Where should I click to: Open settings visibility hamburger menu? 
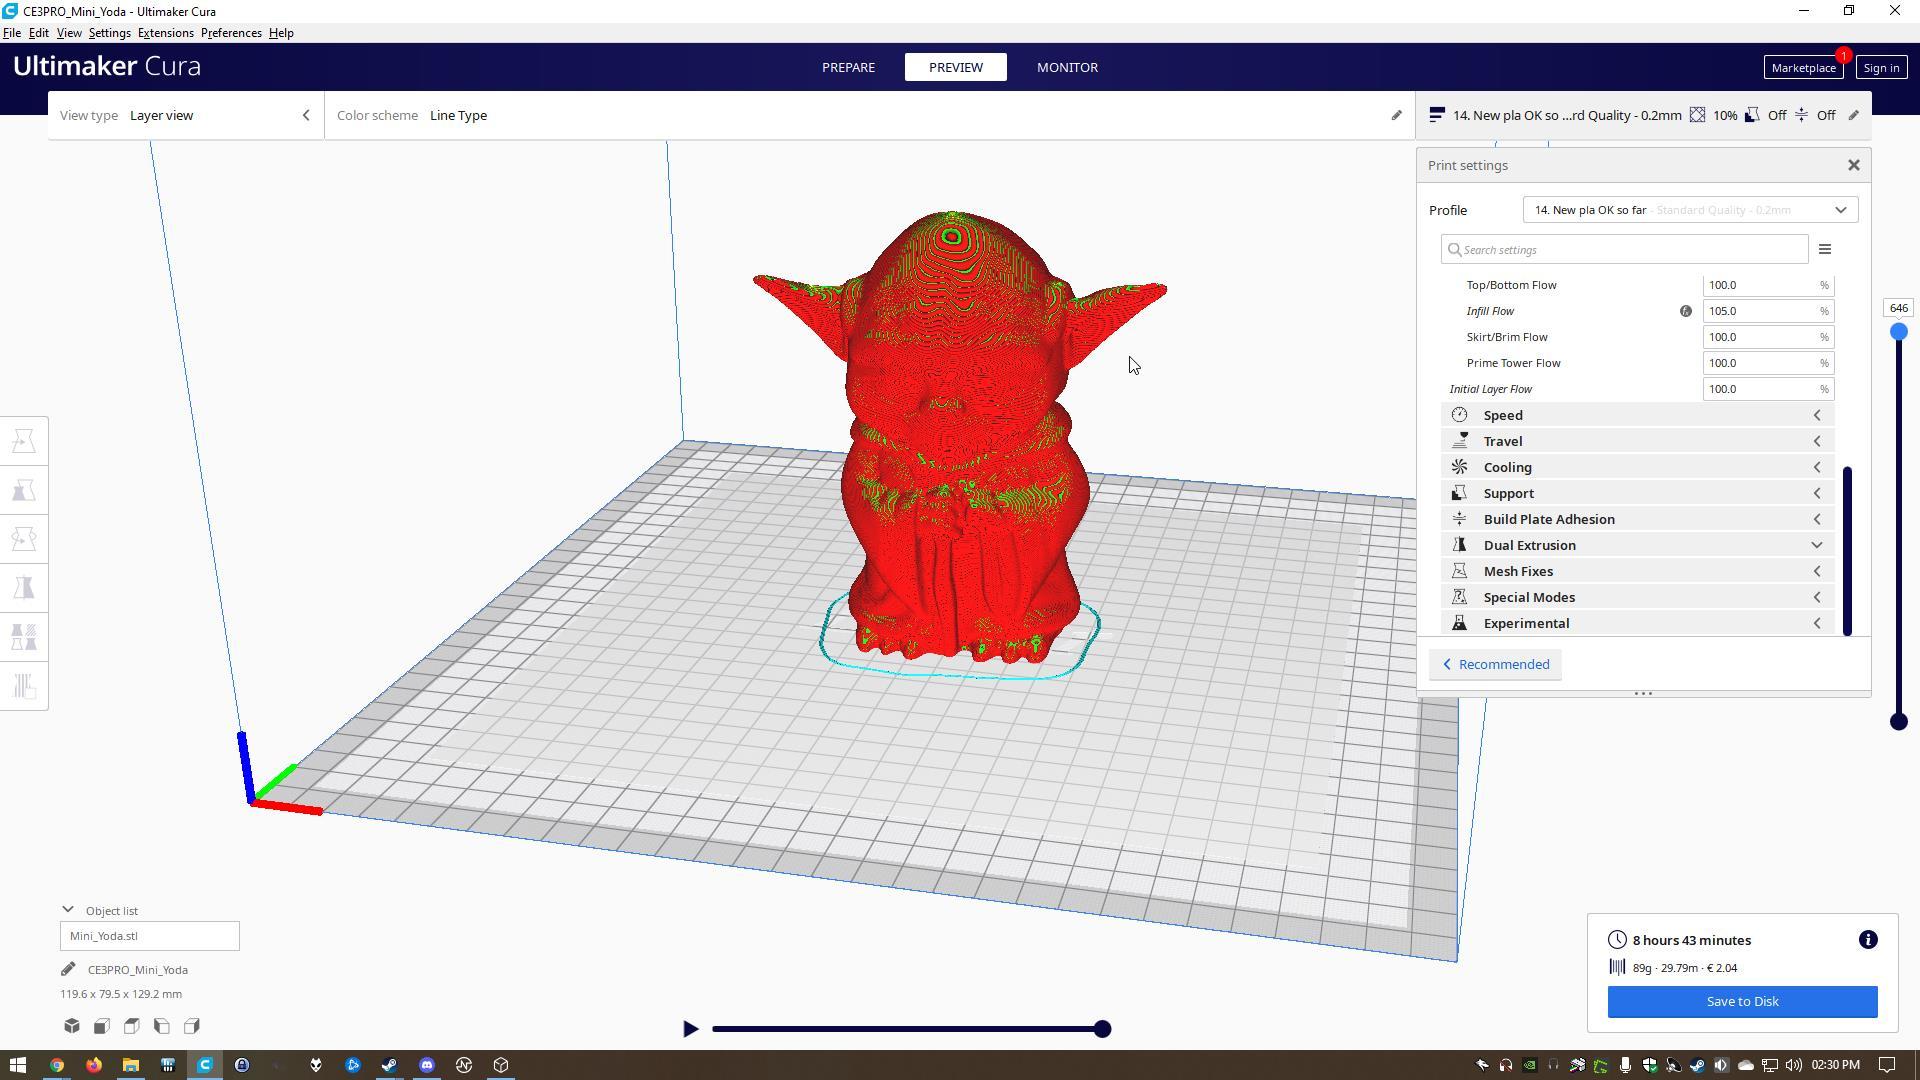pyautogui.click(x=1824, y=250)
